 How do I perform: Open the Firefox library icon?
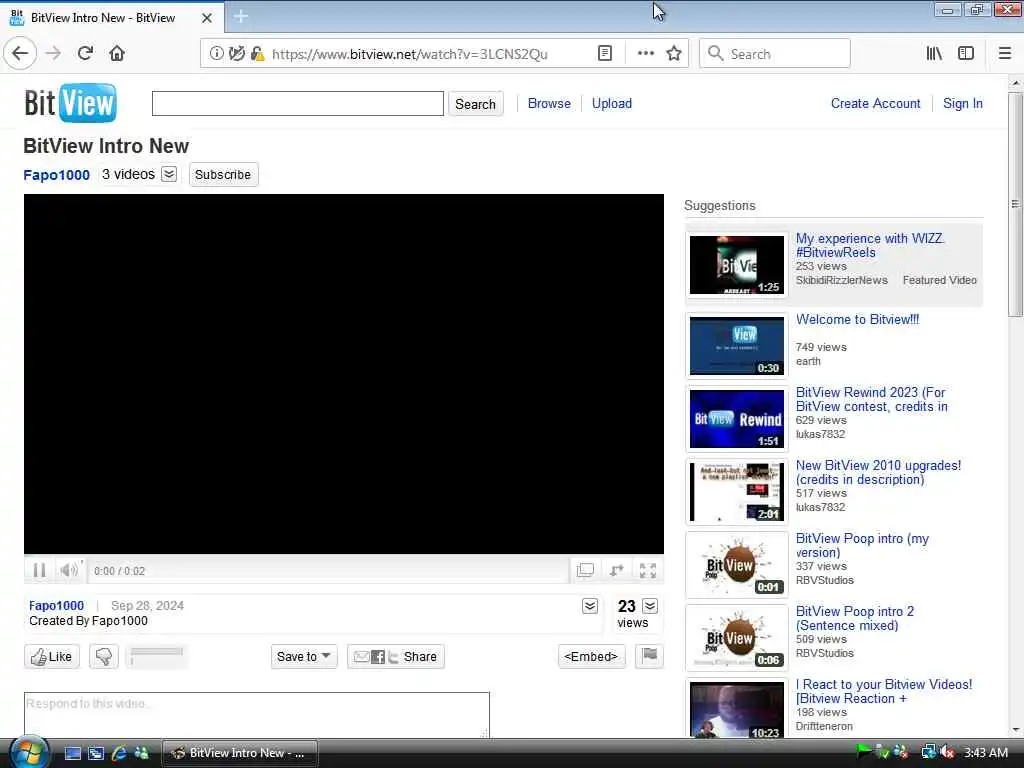[x=935, y=54]
